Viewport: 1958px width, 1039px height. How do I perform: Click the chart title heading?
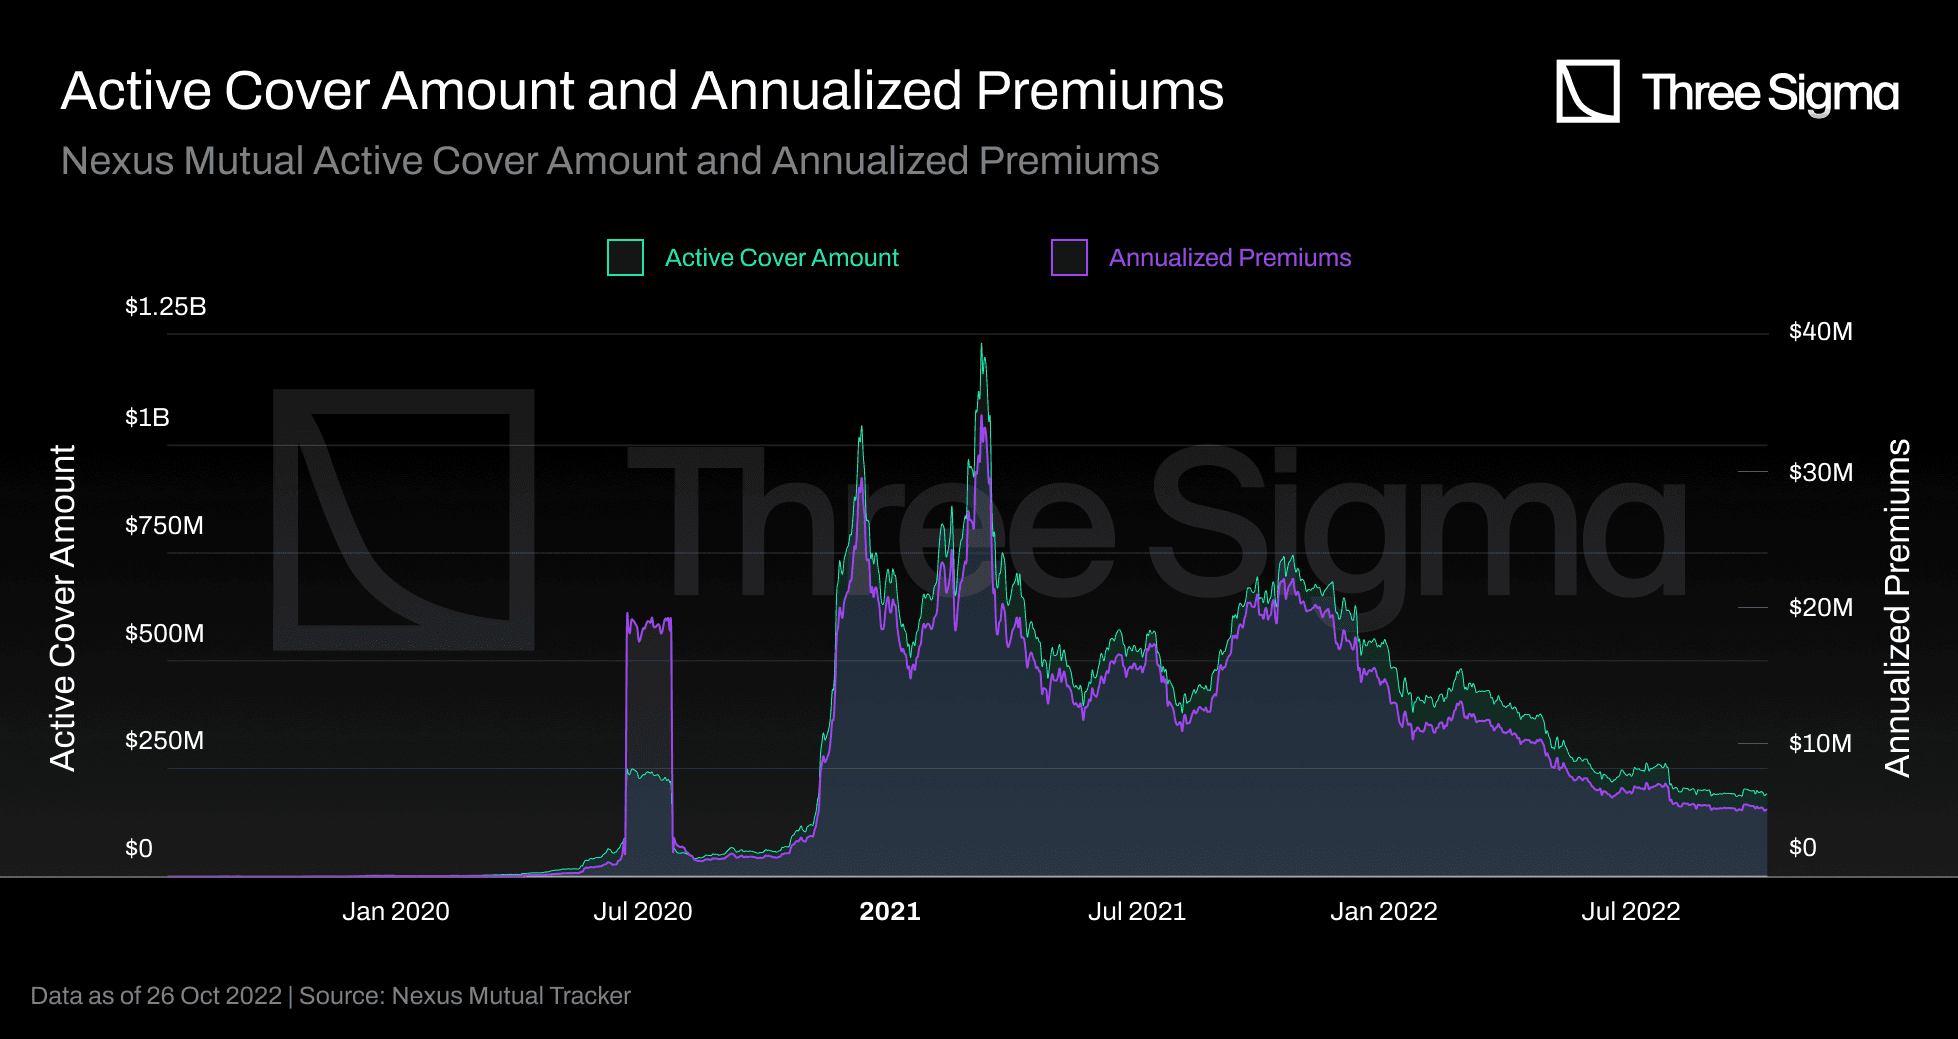pyautogui.click(x=642, y=91)
